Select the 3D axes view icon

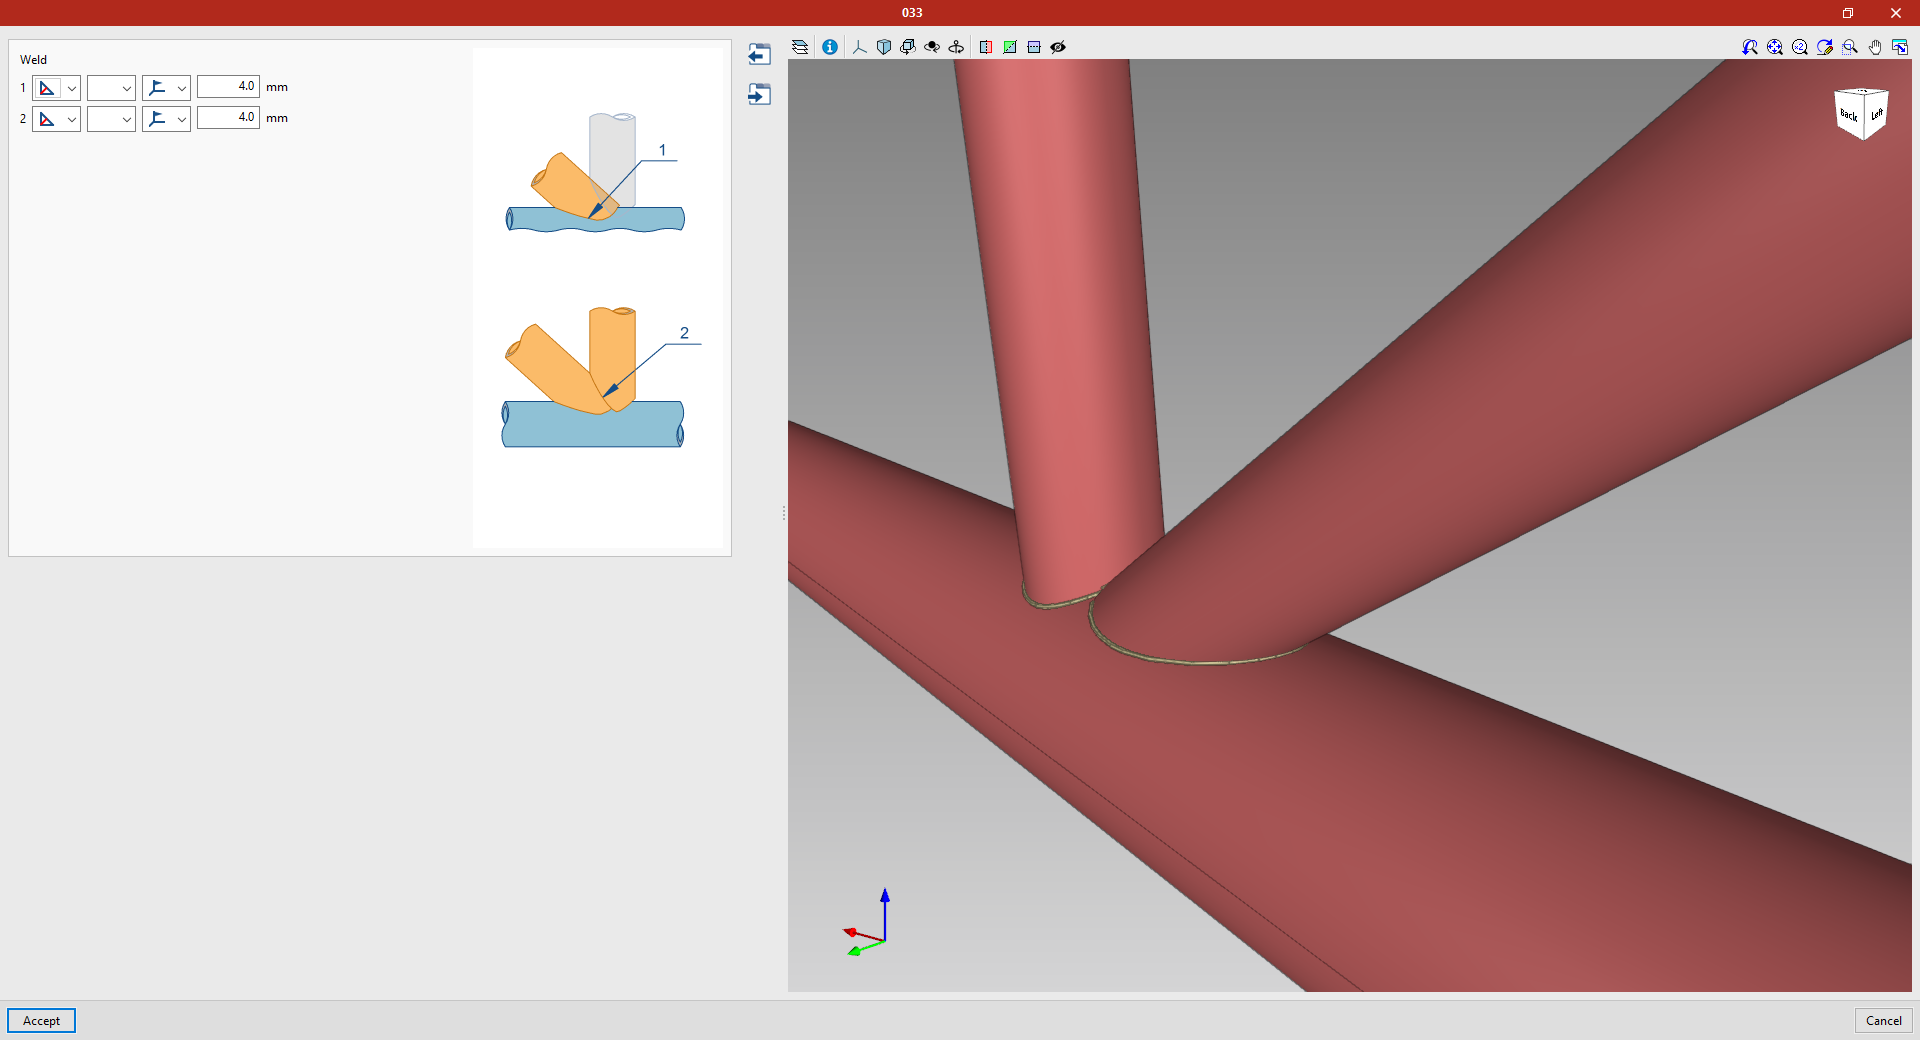(x=860, y=47)
